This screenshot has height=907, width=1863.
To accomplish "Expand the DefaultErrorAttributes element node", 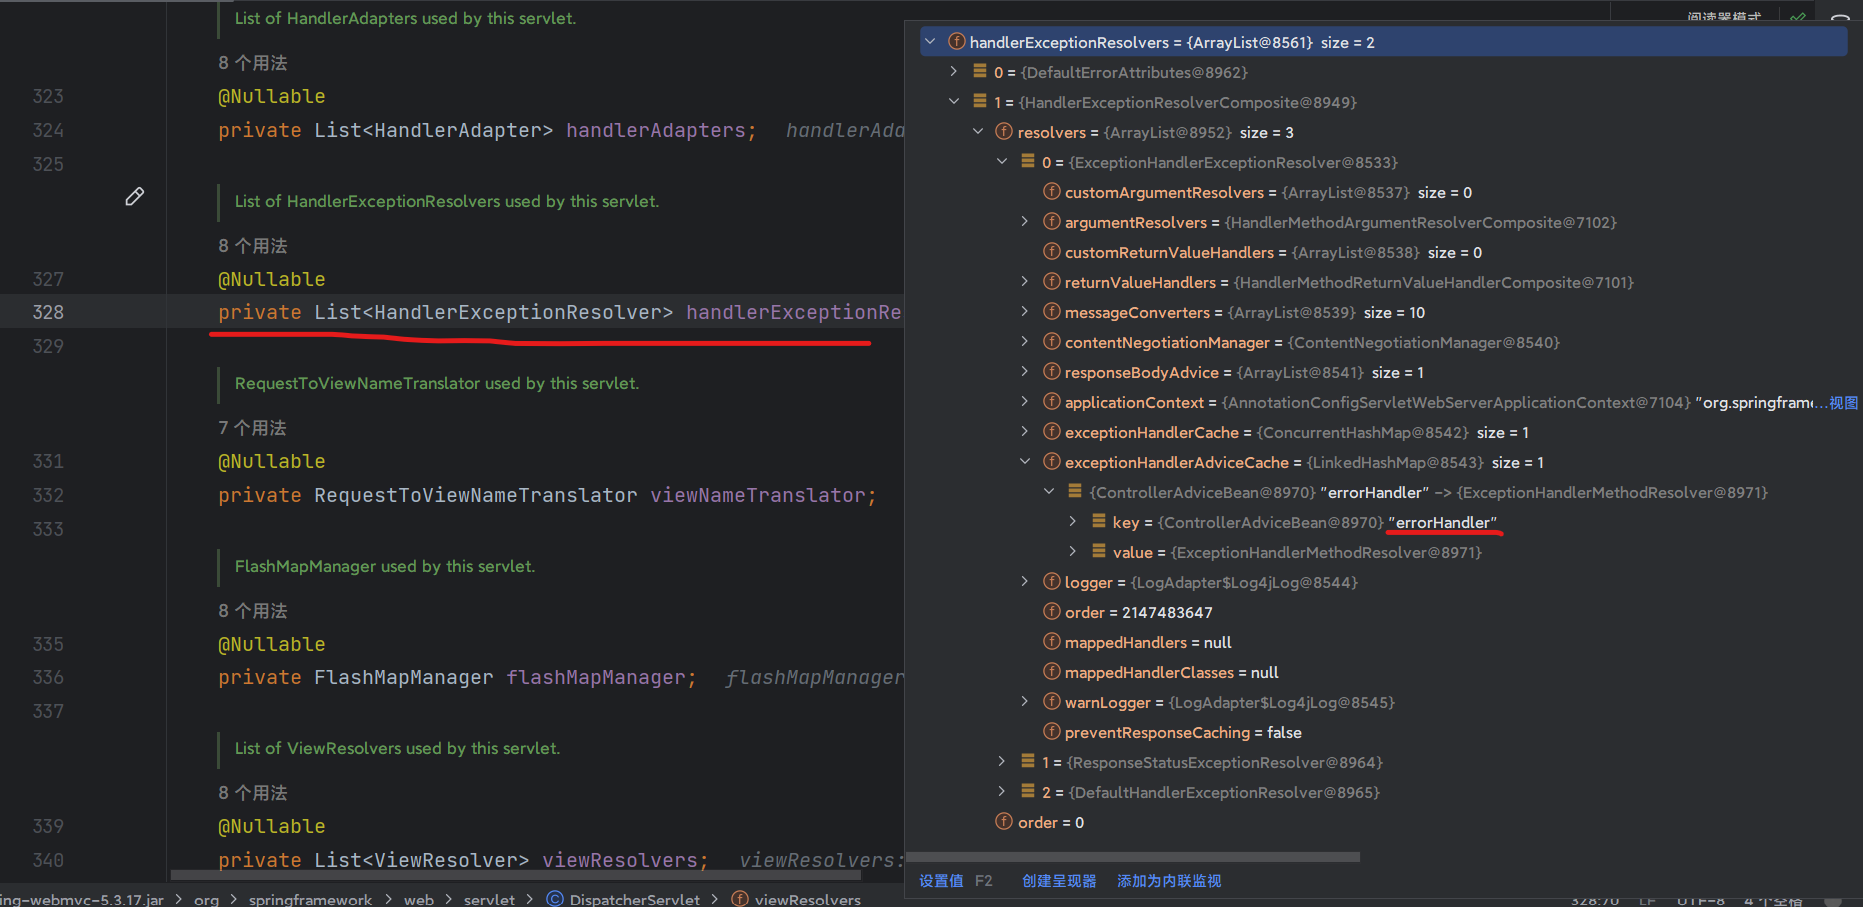I will (x=953, y=72).
